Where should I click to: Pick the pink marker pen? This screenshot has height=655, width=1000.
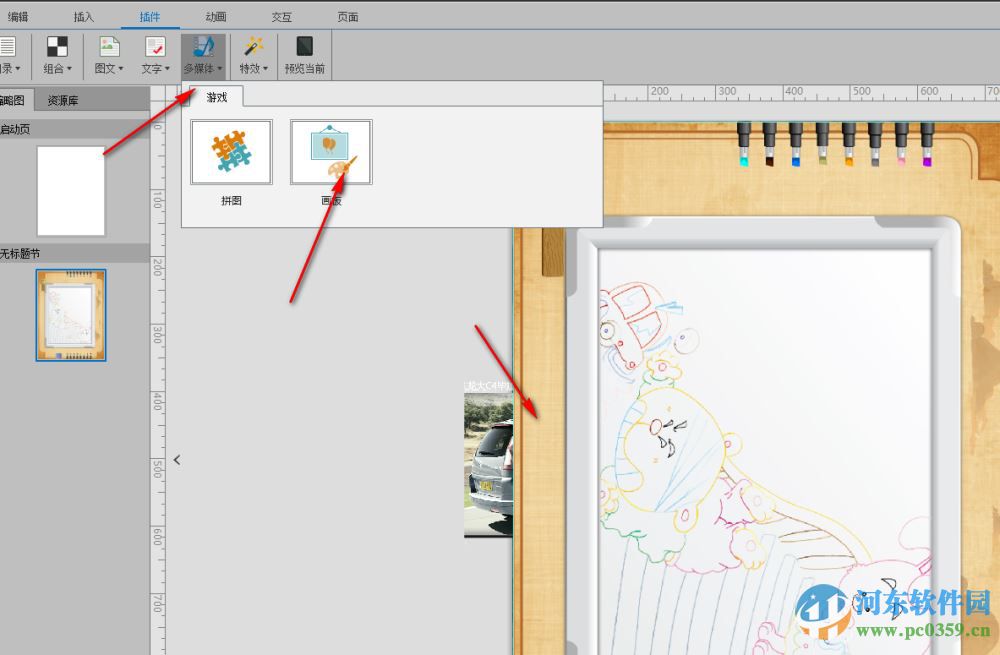901,145
